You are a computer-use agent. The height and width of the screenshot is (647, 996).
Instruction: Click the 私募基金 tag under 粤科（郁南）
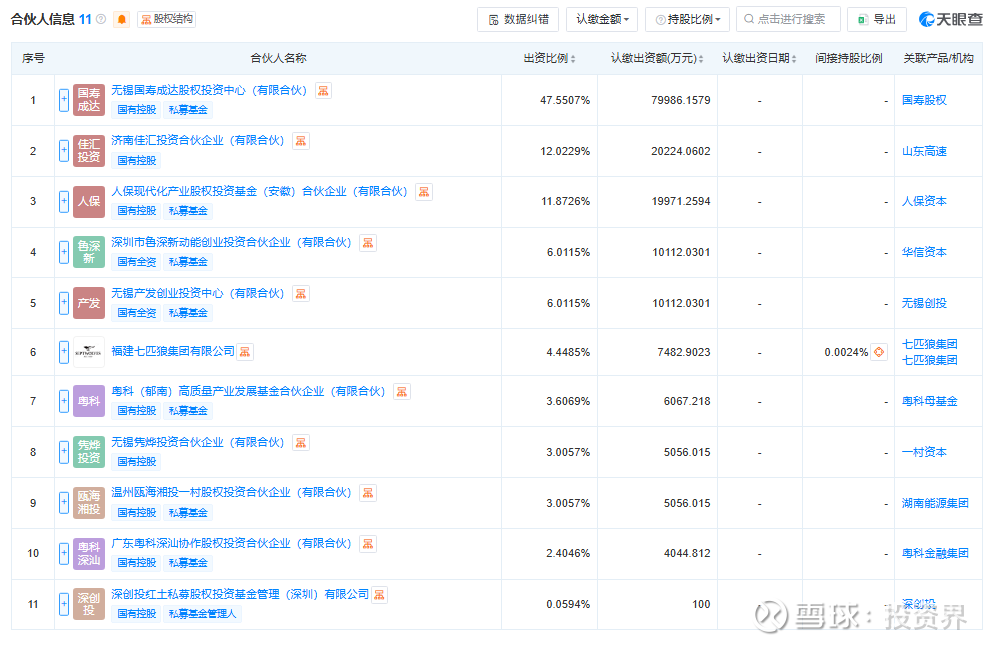pyautogui.click(x=188, y=411)
